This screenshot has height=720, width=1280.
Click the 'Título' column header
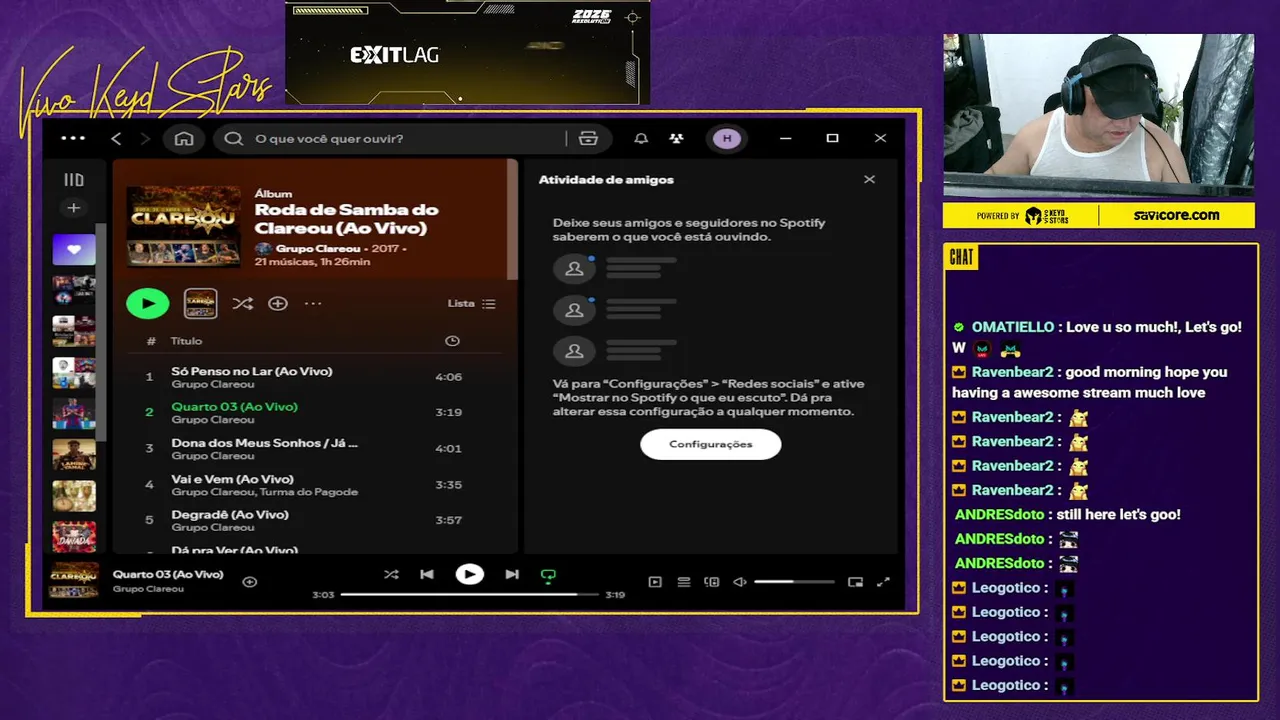point(187,341)
